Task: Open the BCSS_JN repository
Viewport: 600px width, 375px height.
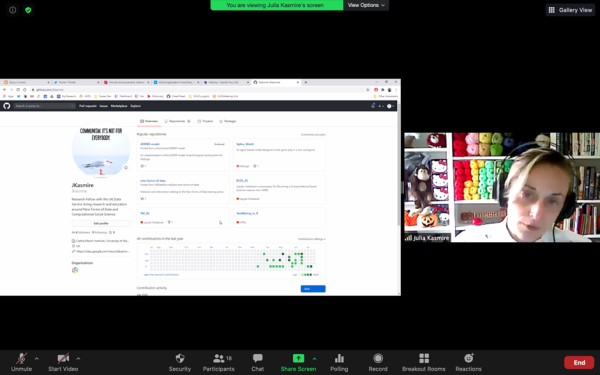Action: pos(242,181)
